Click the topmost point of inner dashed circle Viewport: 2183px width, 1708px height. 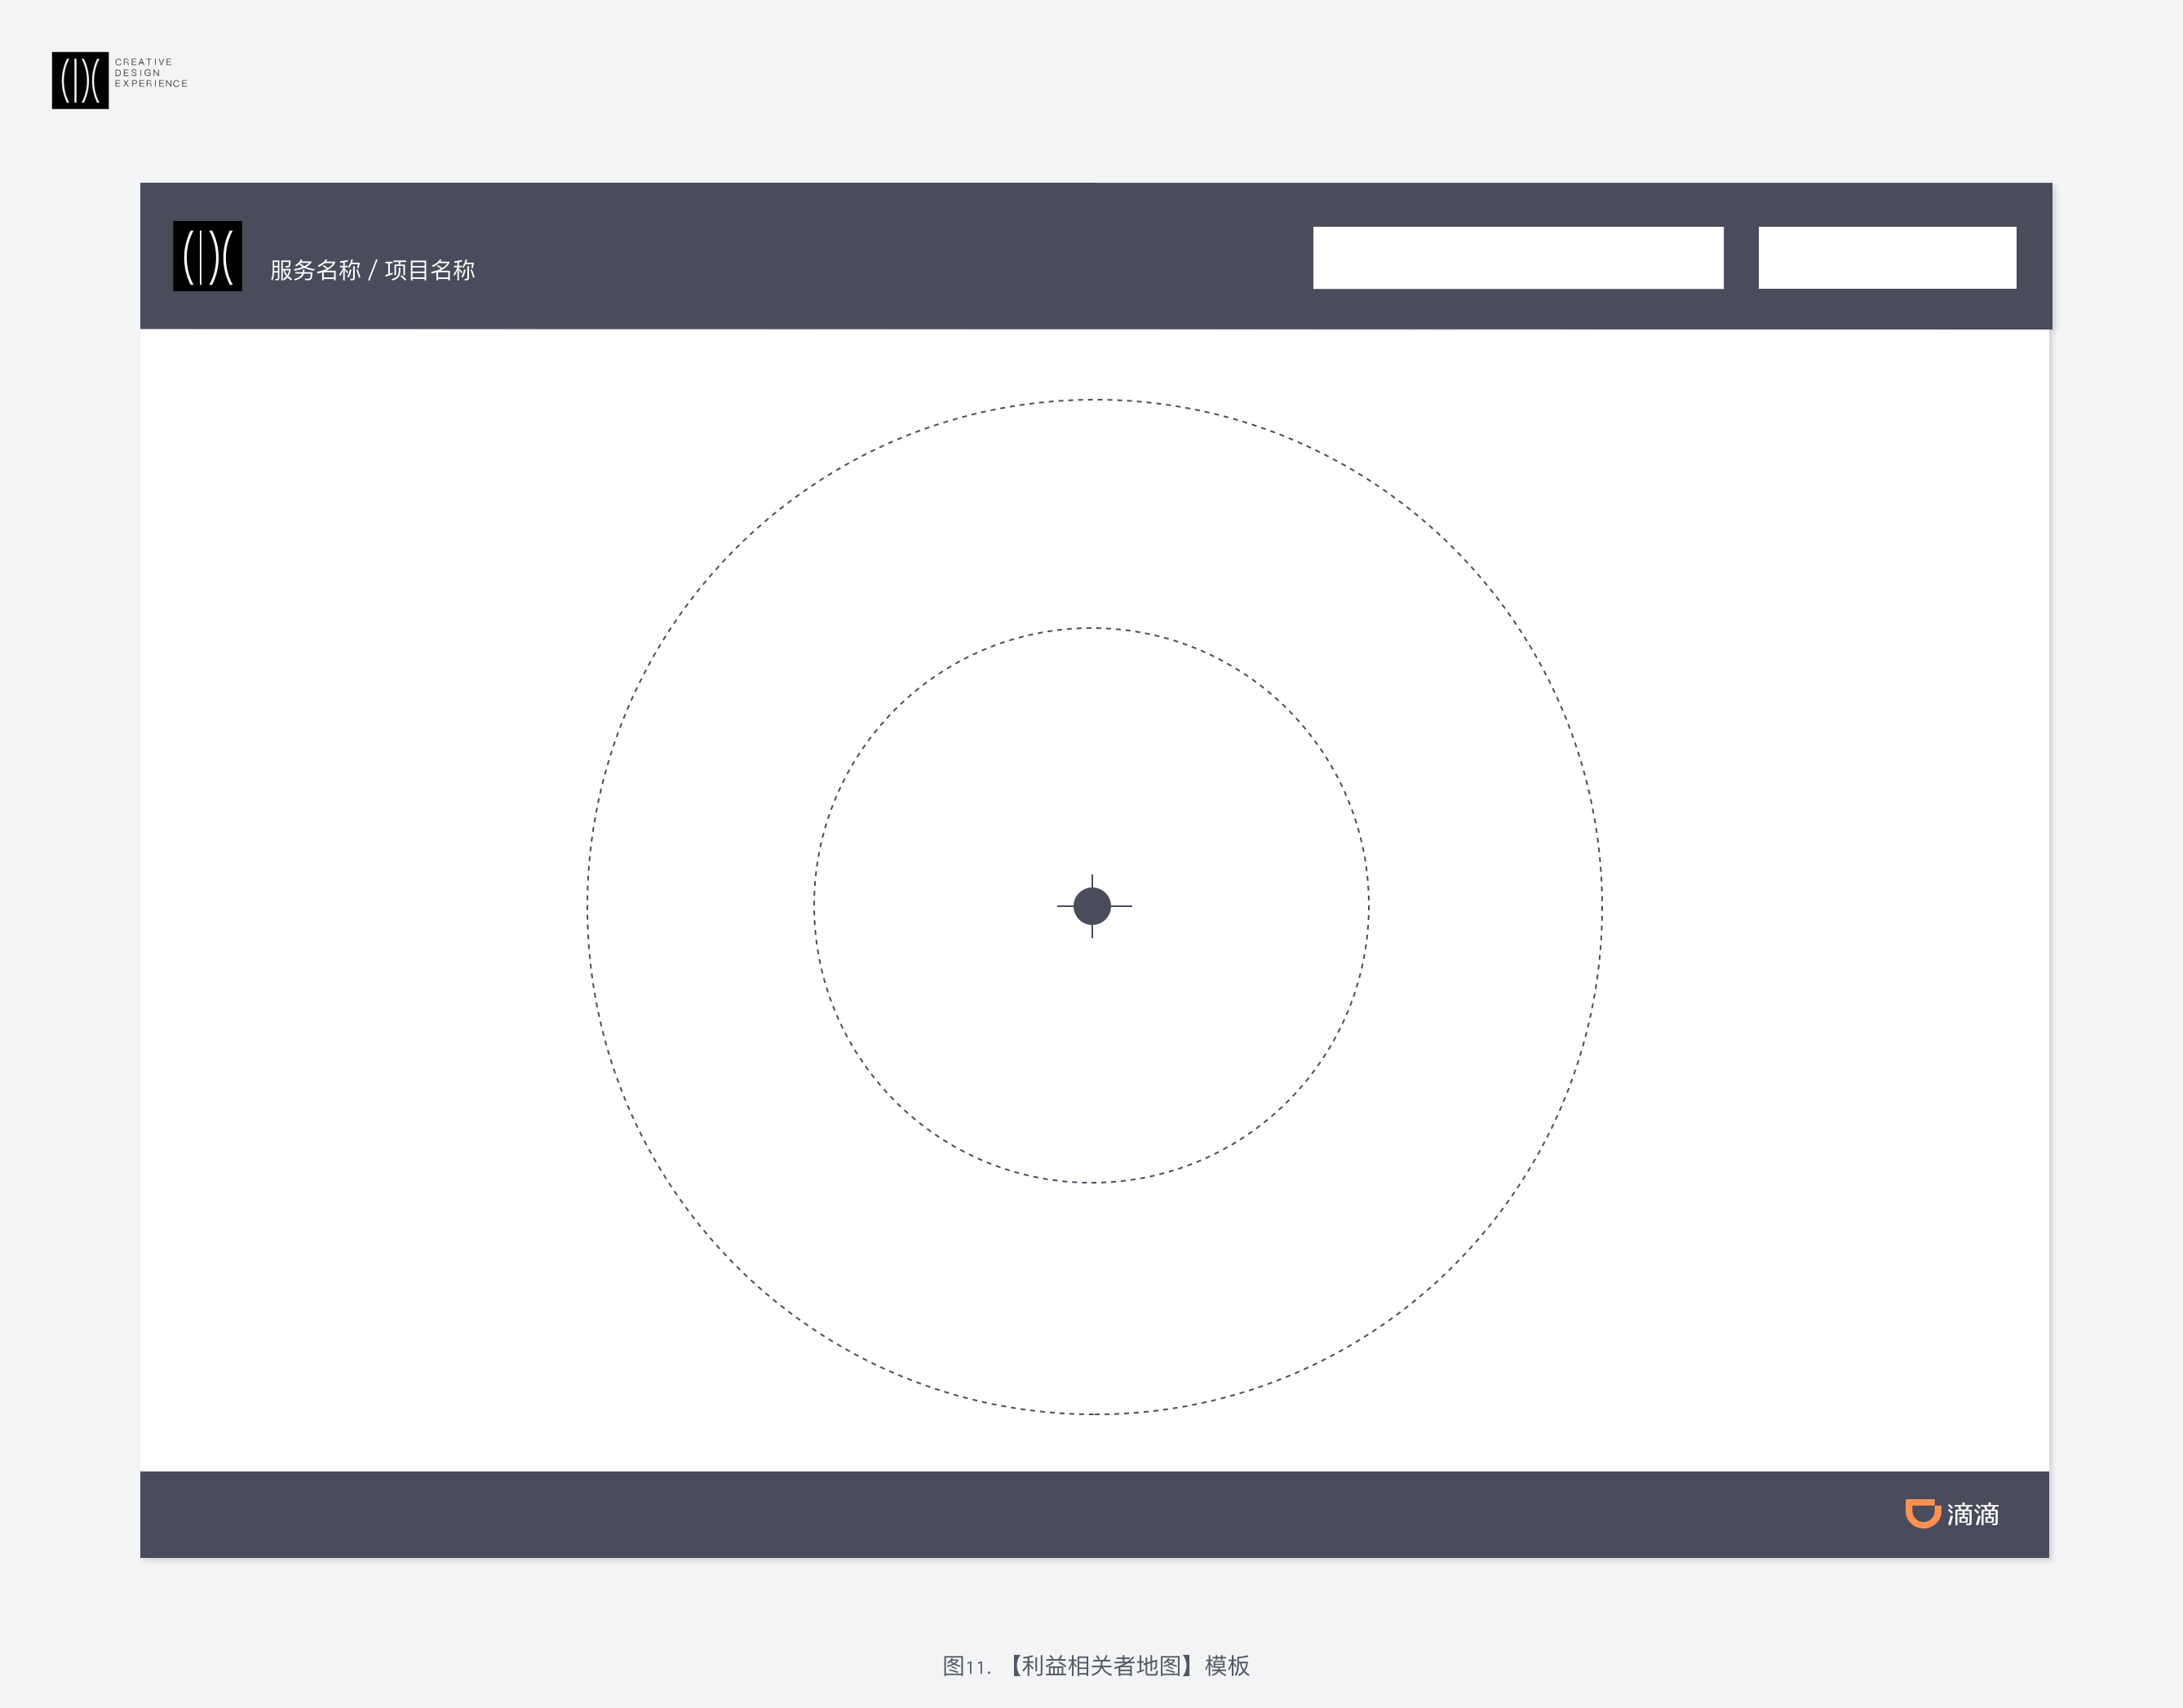pos(1091,628)
